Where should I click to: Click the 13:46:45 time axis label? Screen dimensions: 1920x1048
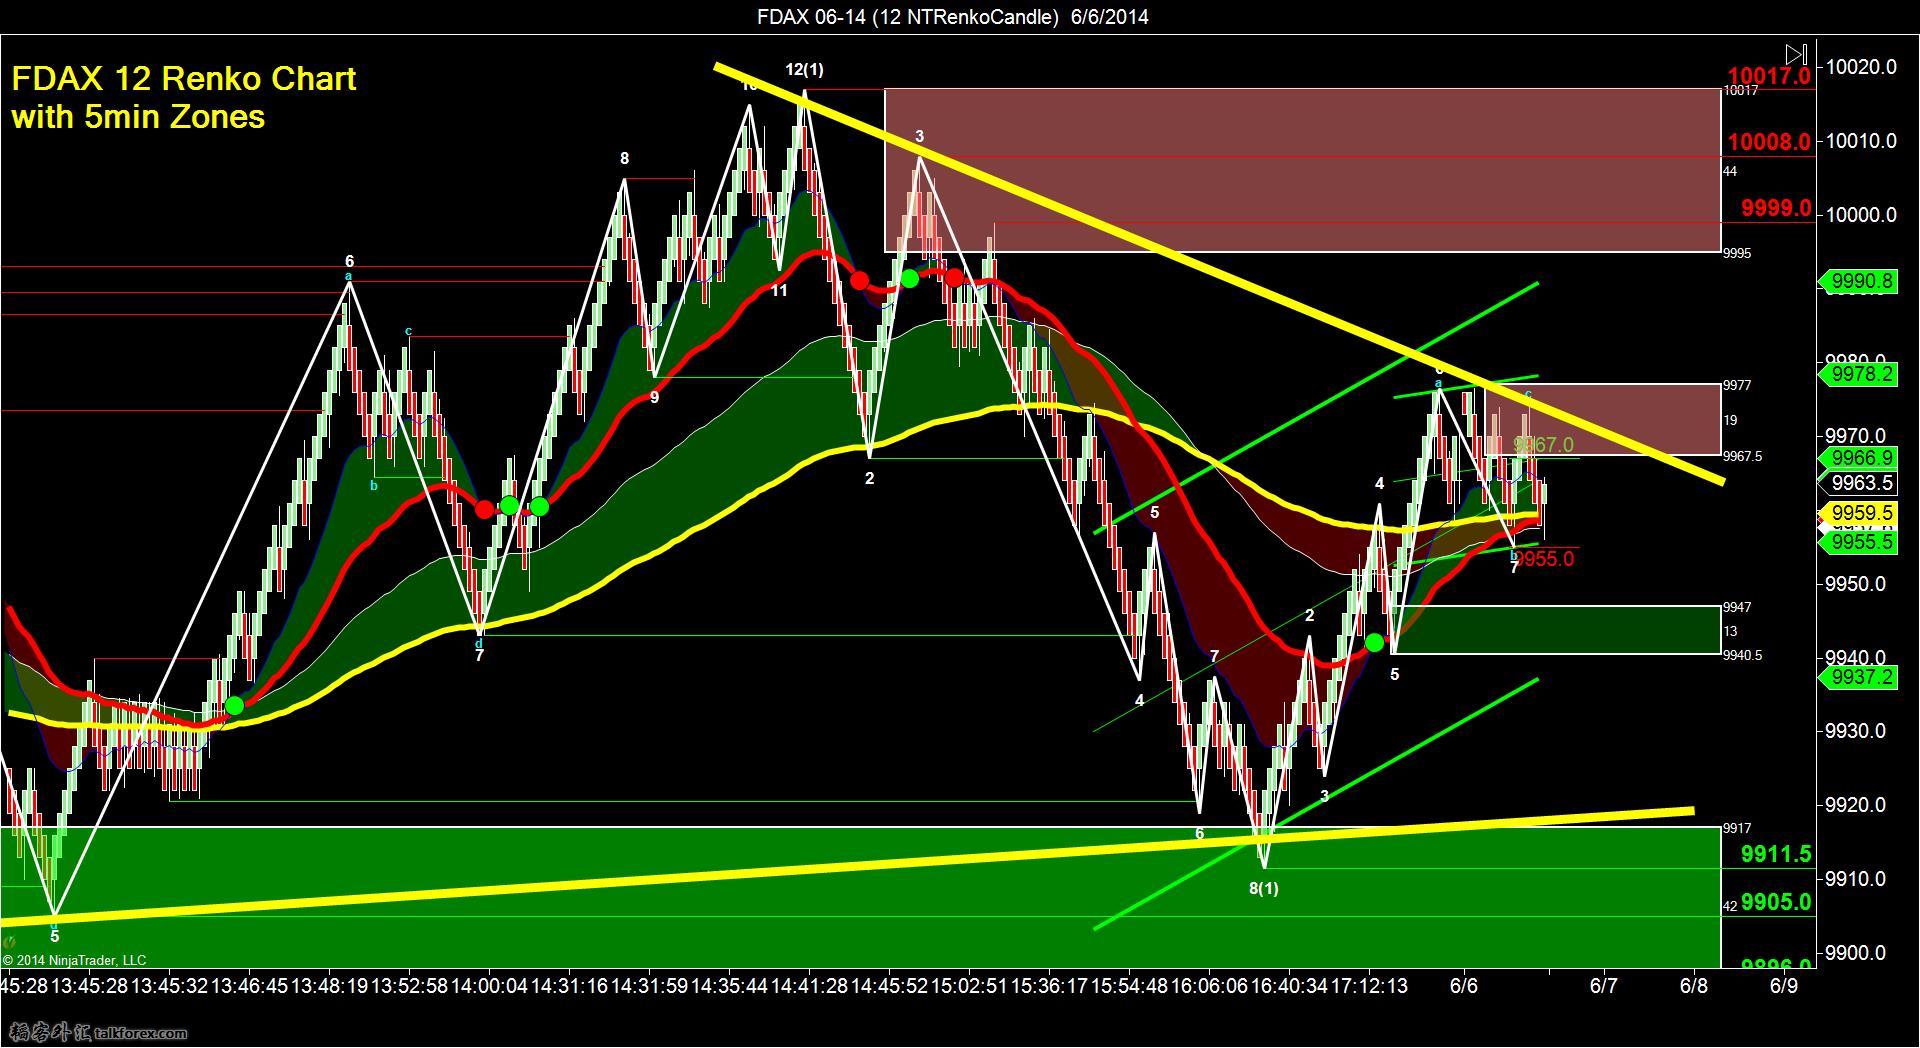tap(249, 986)
